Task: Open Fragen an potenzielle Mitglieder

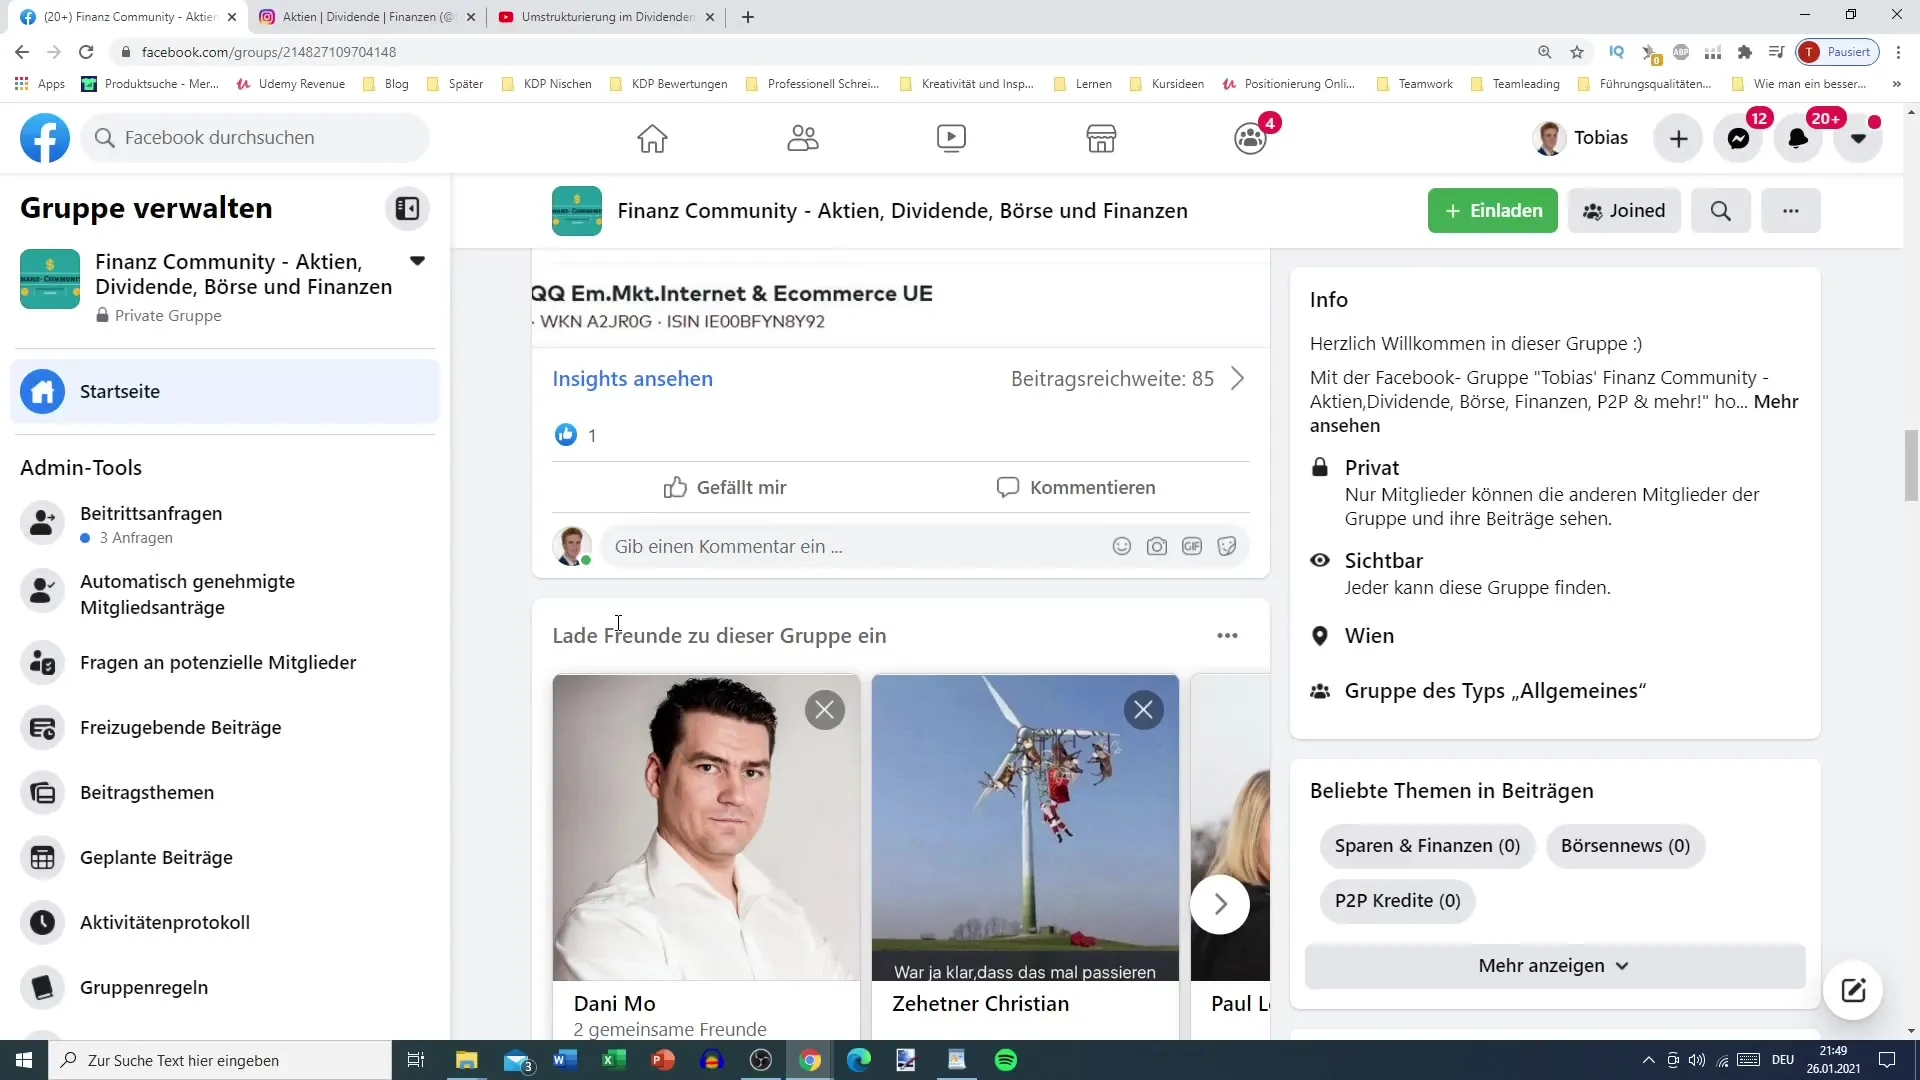Action: click(x=225, y=662)
